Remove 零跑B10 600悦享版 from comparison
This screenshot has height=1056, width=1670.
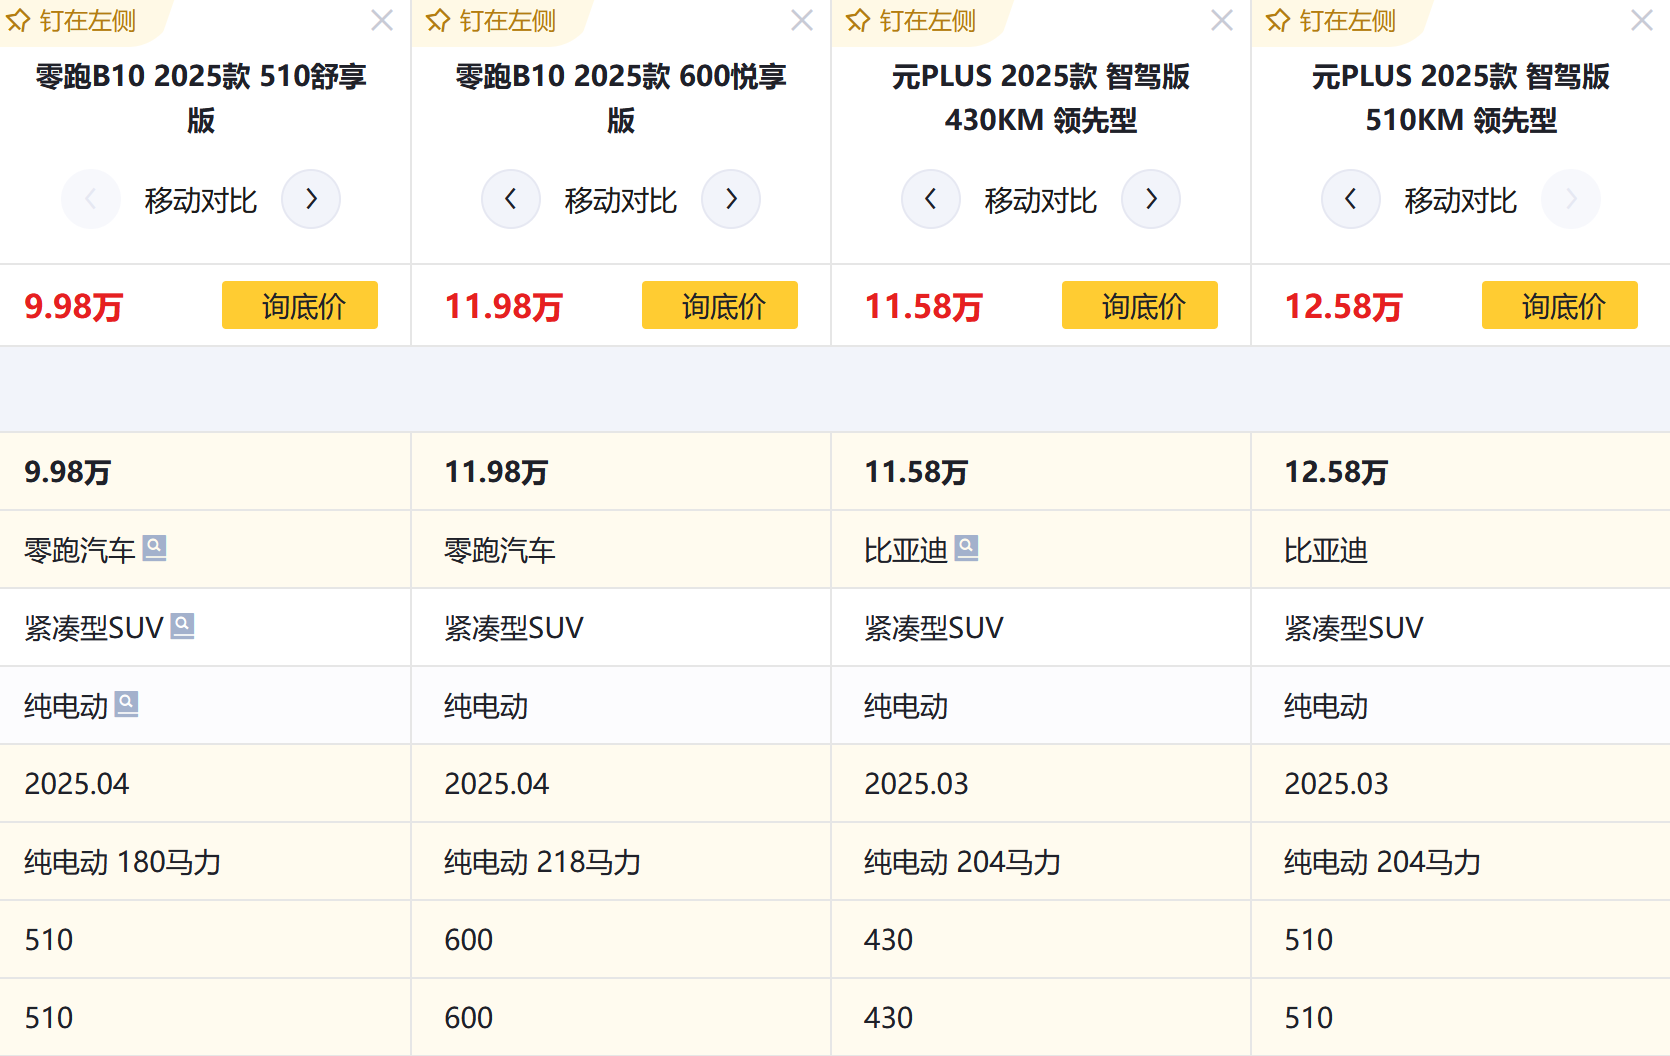point(802,20)
